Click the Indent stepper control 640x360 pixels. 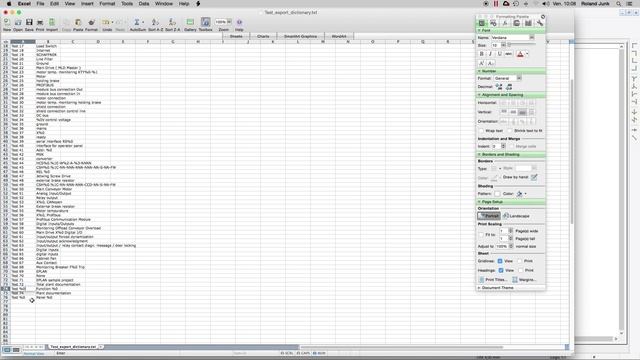pos(503,146)
